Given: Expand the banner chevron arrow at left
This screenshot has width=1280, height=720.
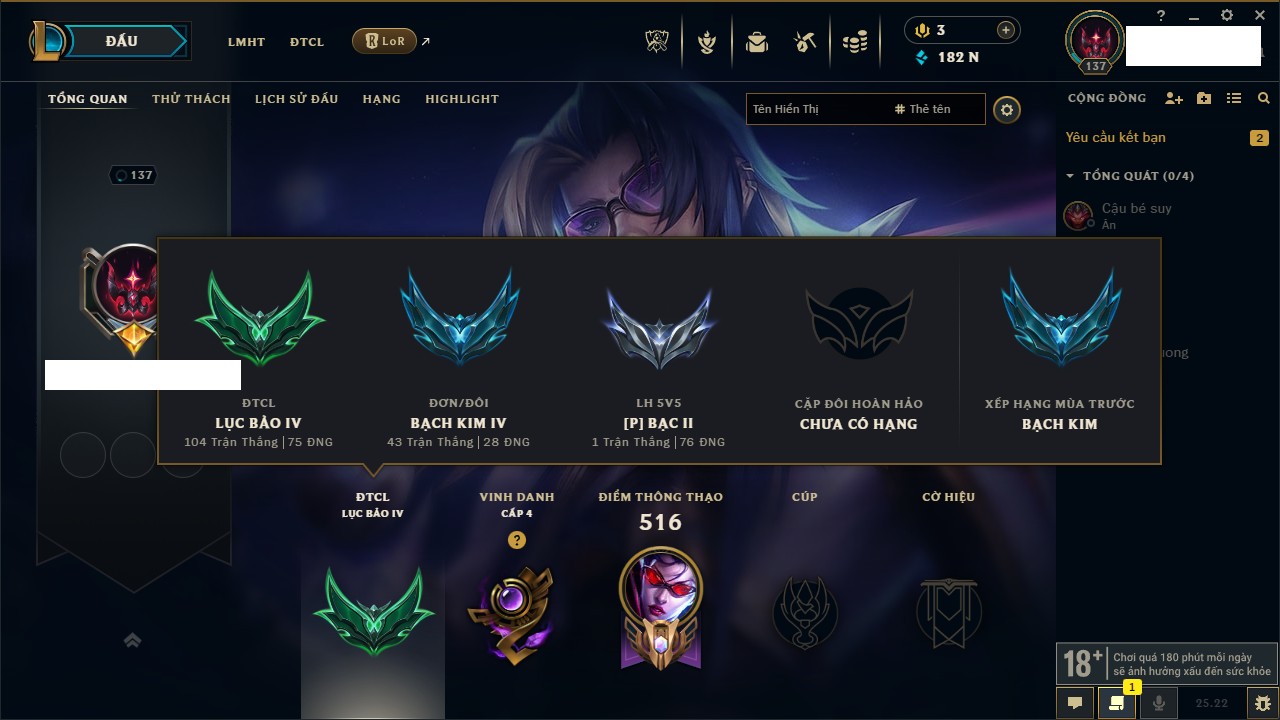Looking at the screenshot, I should [x=132, y=640].
